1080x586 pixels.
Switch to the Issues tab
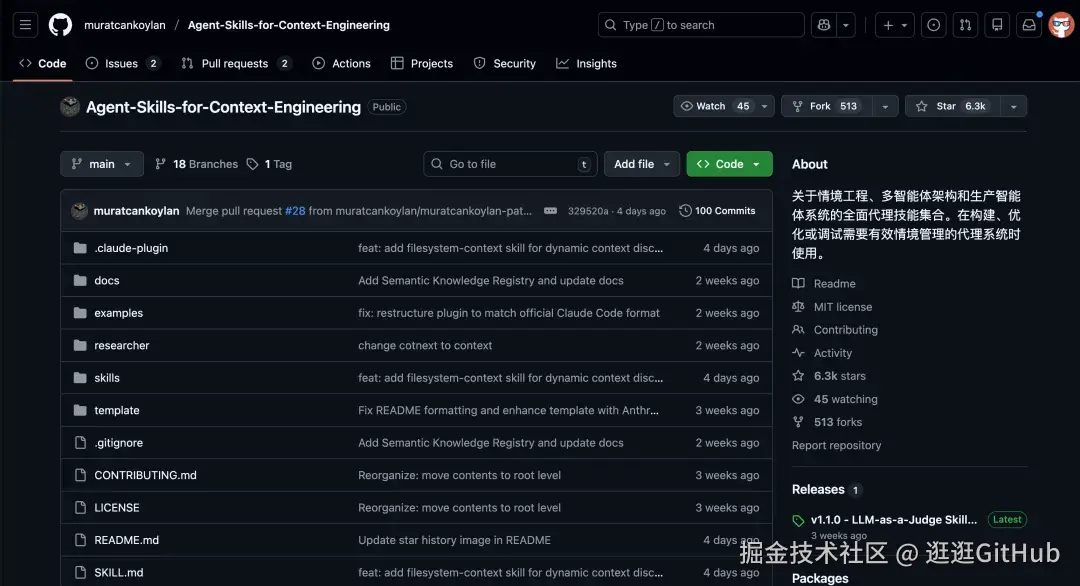(x=121, y=63)
